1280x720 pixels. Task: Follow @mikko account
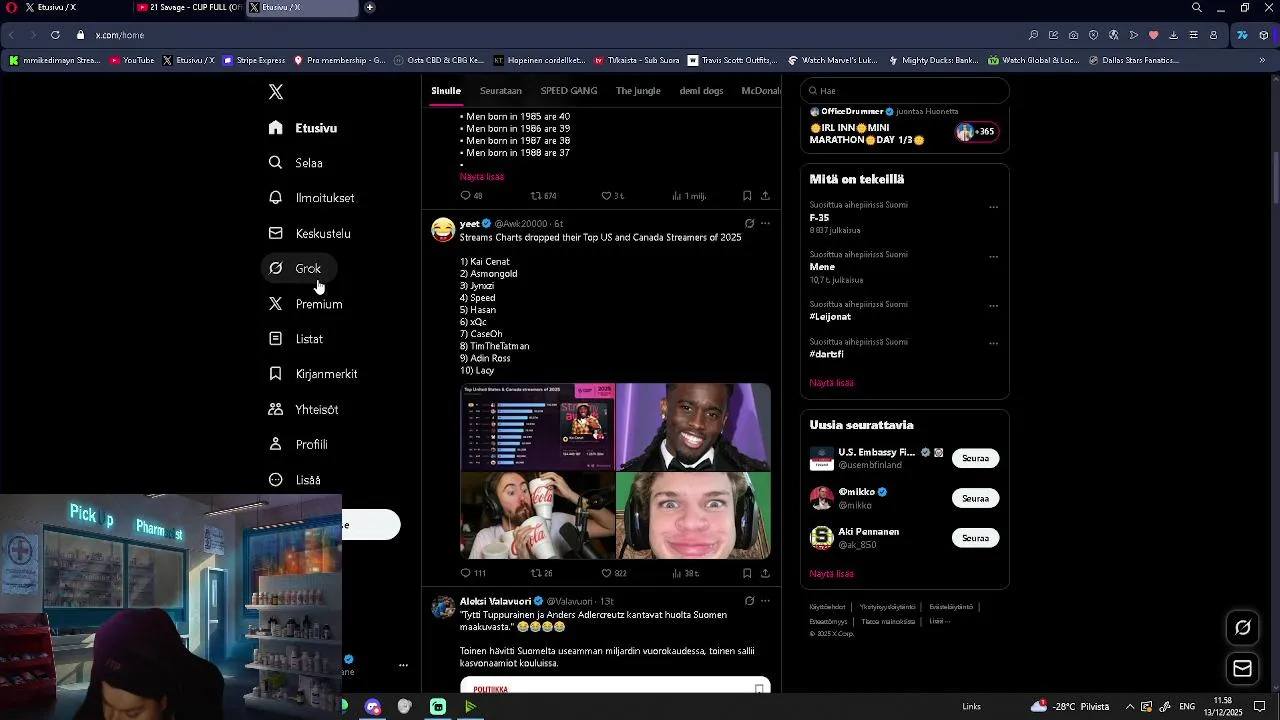[975, 498]
